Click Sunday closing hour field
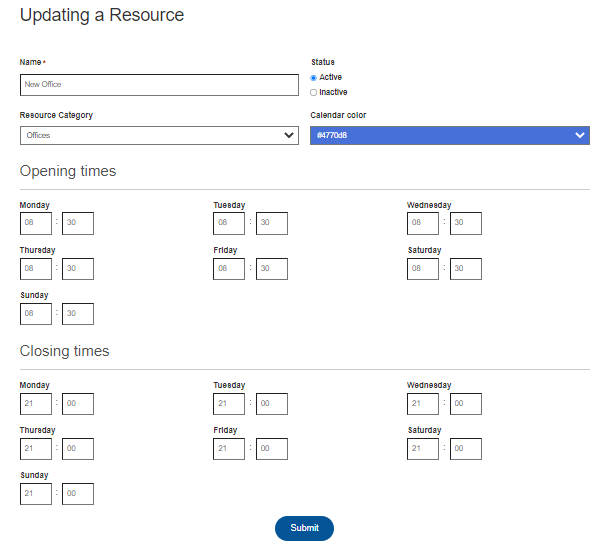 click(x=36, y=494)
